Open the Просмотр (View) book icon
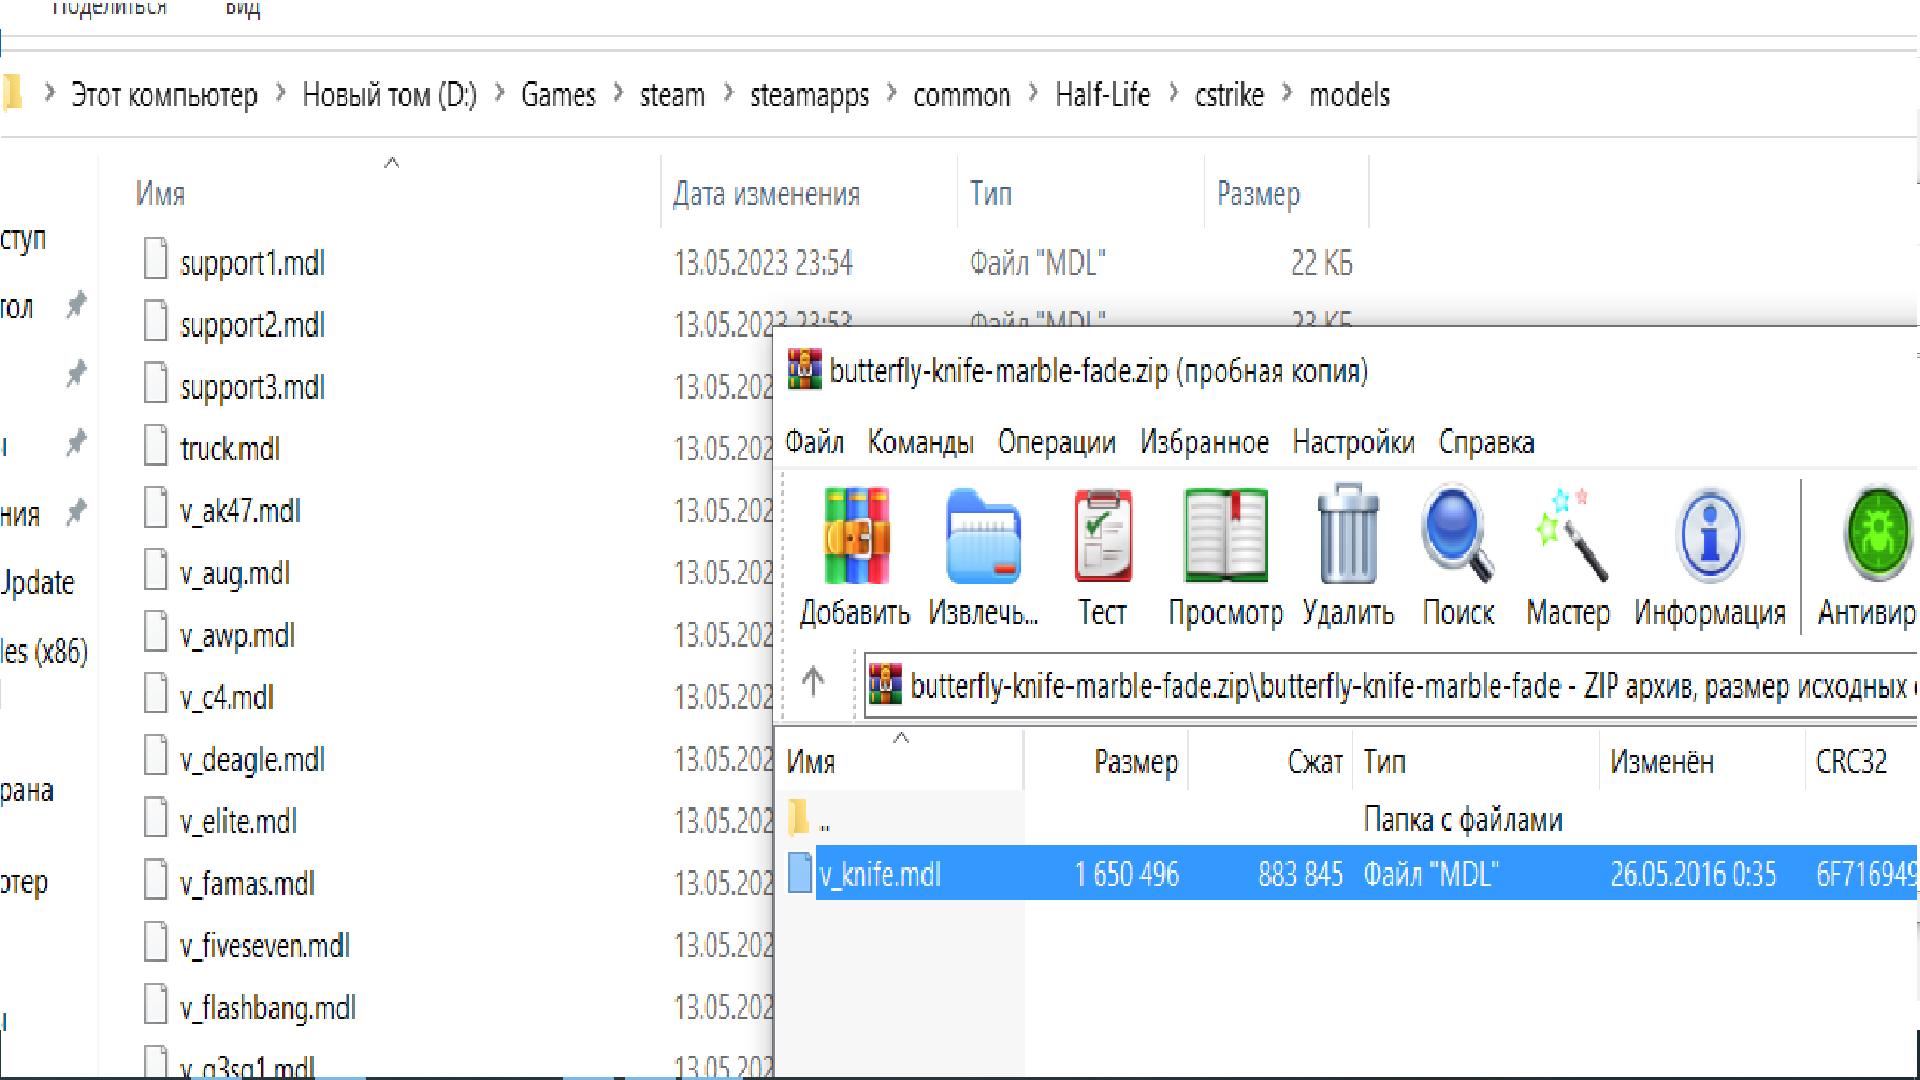1920x1080 pixels. [x=1225, y=537]
